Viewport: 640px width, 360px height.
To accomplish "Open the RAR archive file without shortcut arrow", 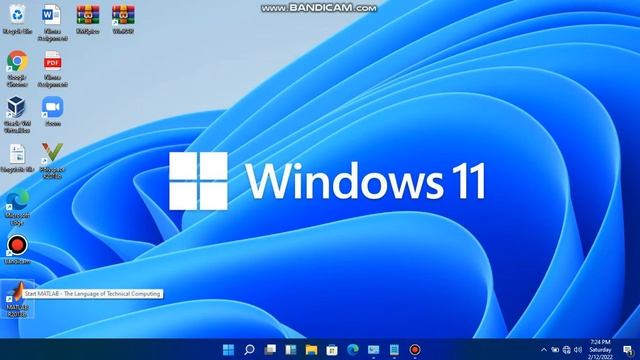I will click(x=88, y=18).
